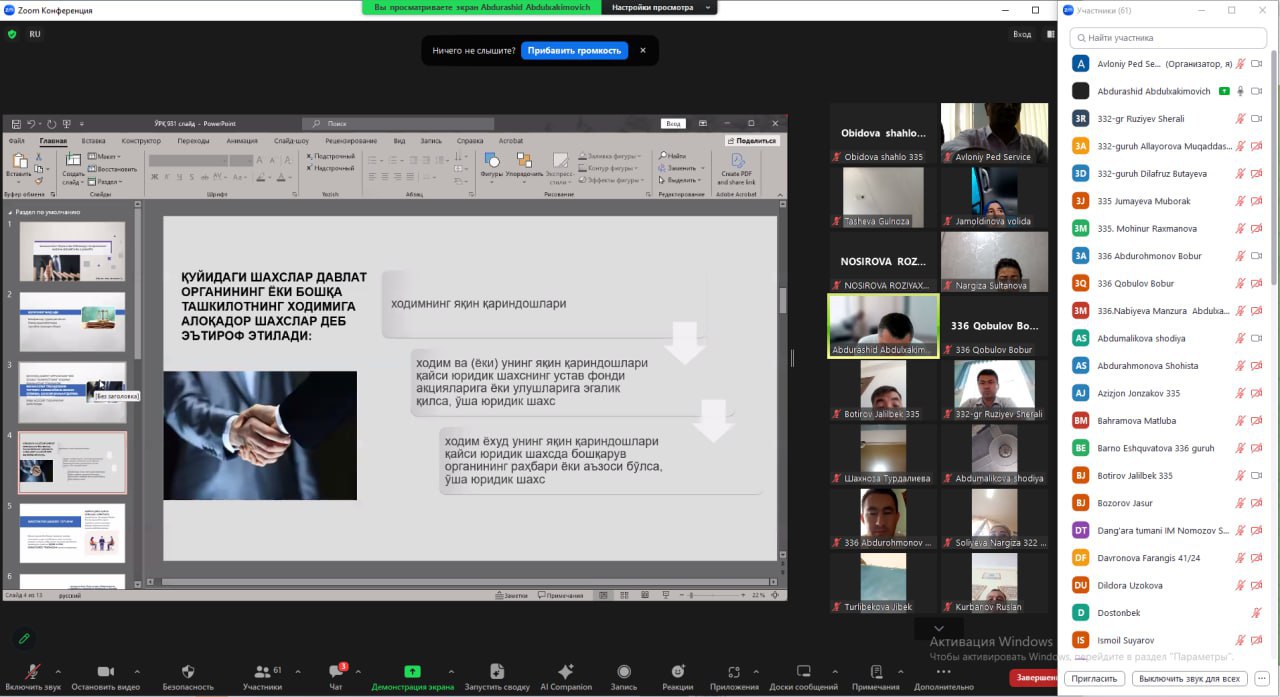Toggle the Участники participants panel

coord(261,672)
